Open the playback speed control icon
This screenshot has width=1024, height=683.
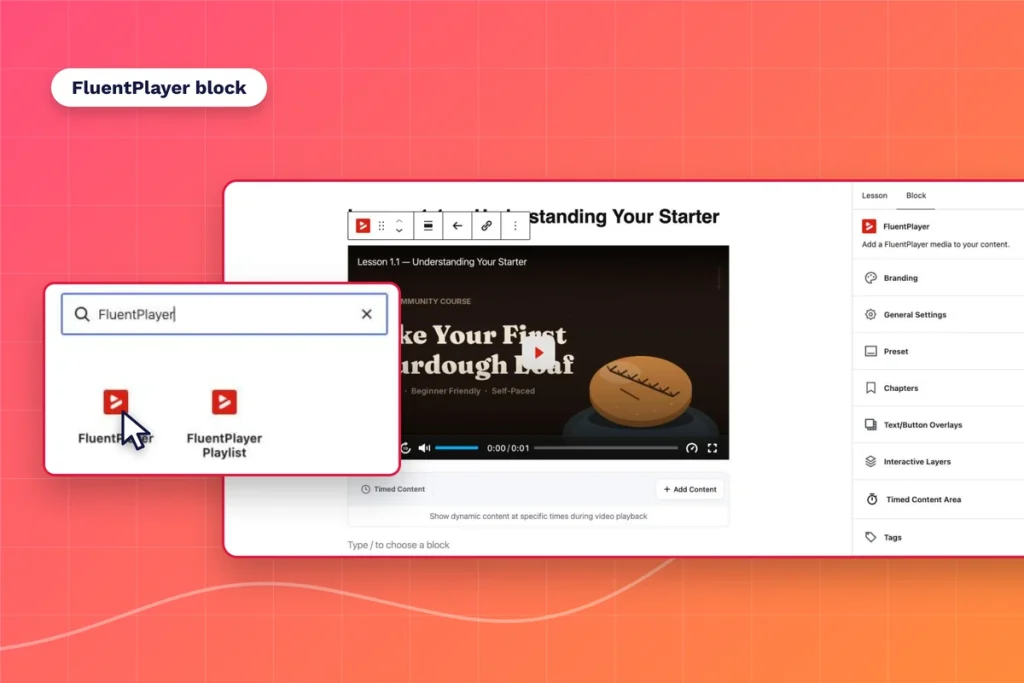pos(692,448)
